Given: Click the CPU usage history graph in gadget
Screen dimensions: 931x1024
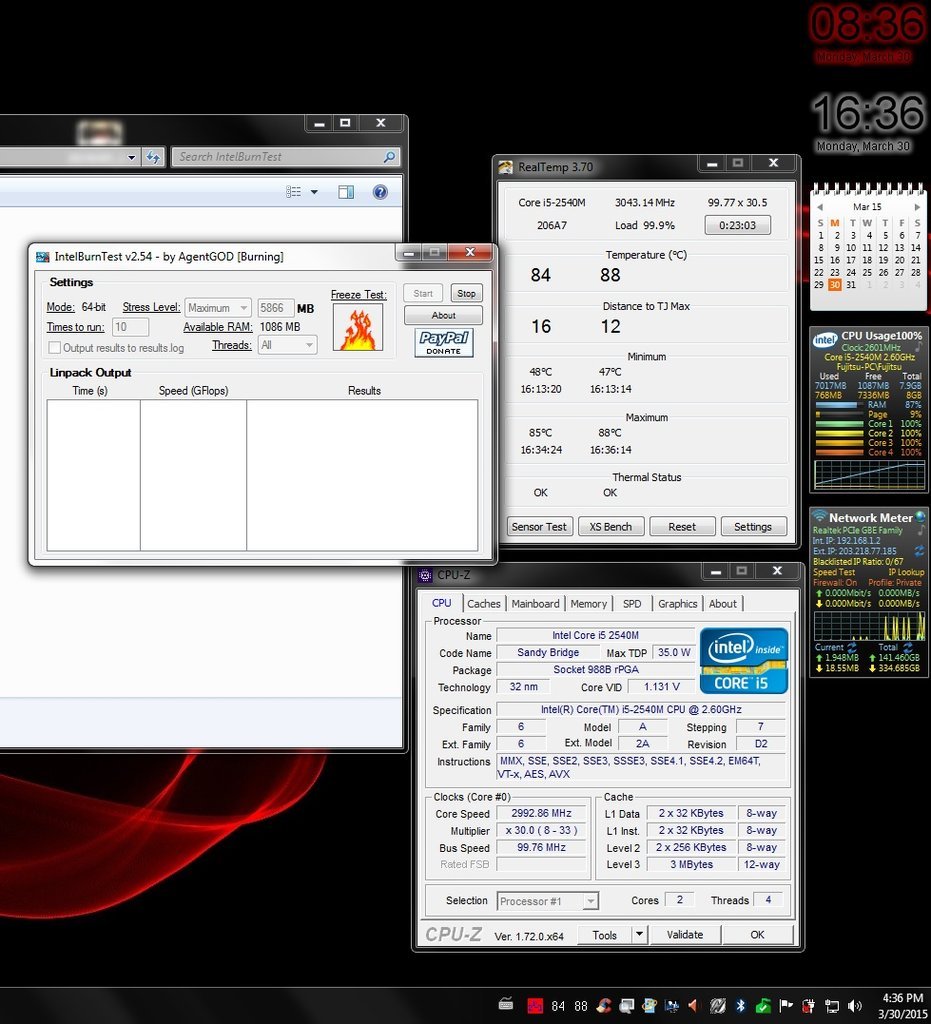Looking at the screenshot, I should [870, 473].
